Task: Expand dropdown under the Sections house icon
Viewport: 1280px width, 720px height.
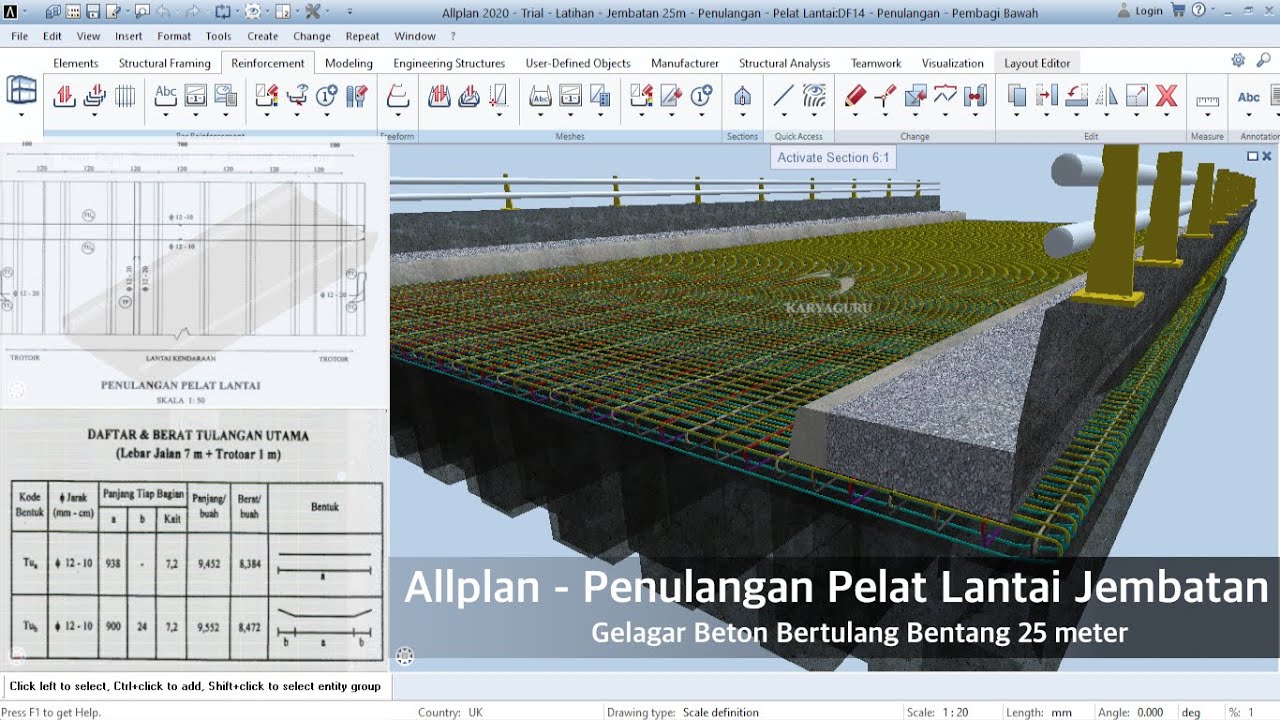Action: point(742,115)
